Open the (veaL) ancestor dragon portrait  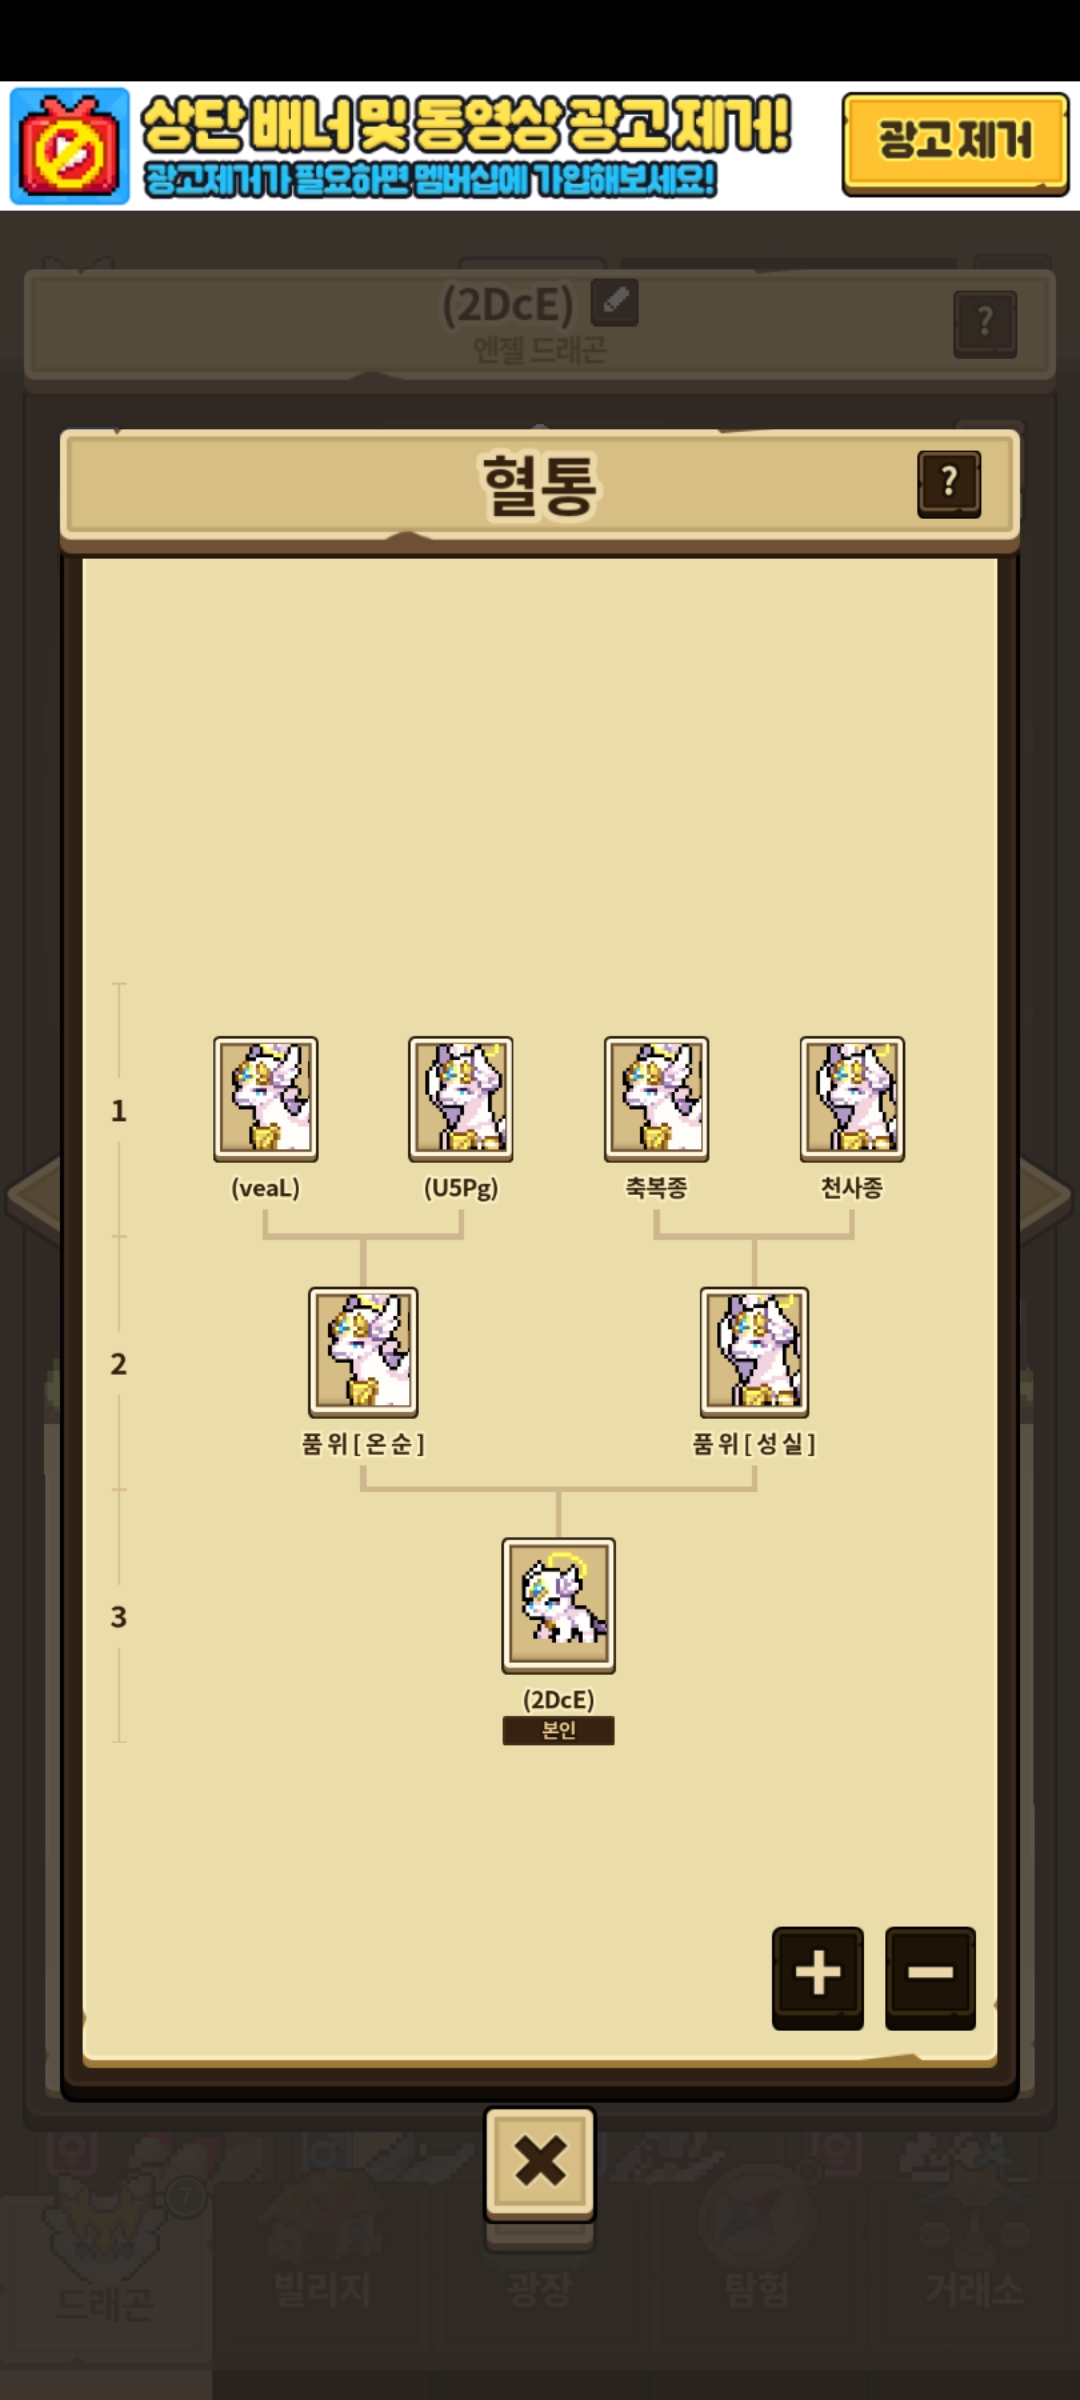coord(266,1099)
